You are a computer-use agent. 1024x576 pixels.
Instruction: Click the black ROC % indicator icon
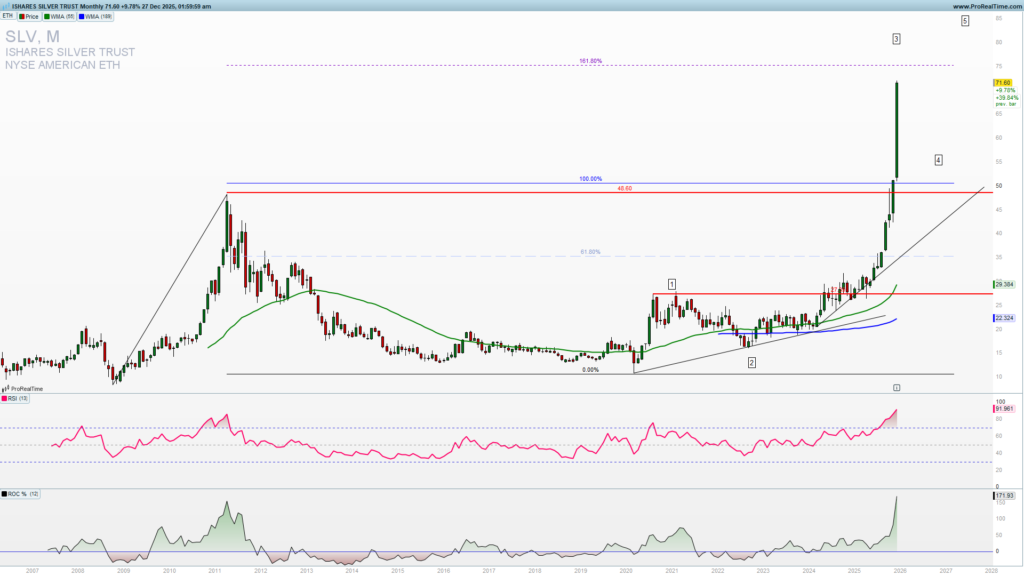coord(5,494)
